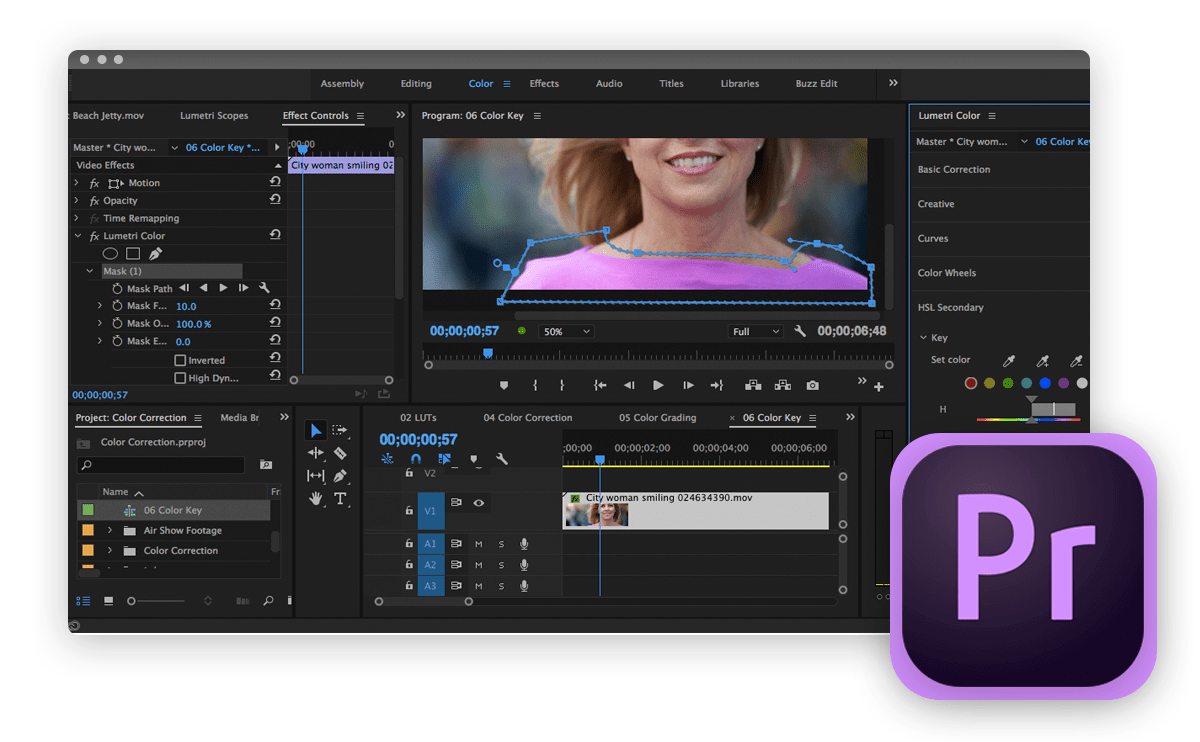Screen dimensions: 1200x742
Task: Expand the Air Show Footage bin
Action: tap(110, 530)
